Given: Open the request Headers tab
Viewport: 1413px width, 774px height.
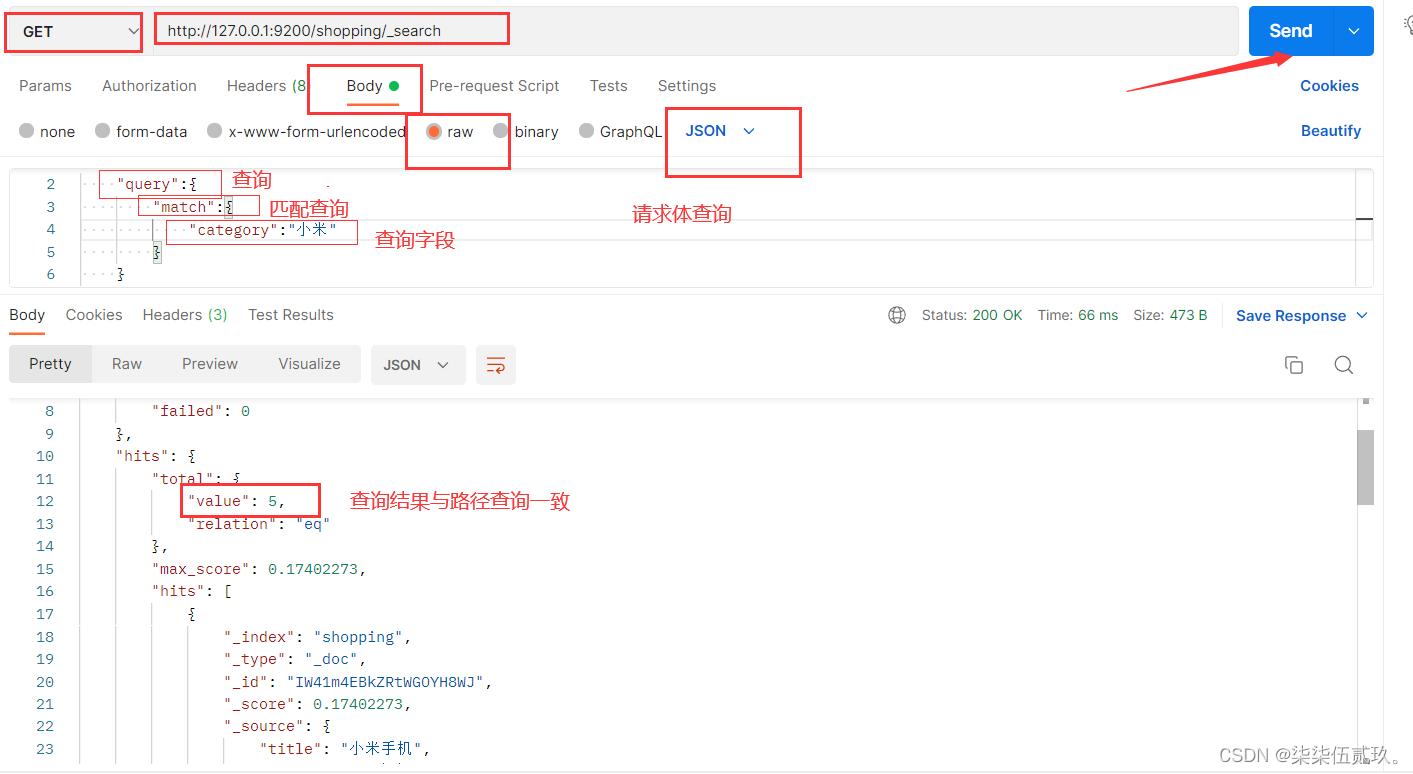Looking at the screenshot, I should click(x=267, y=86).
